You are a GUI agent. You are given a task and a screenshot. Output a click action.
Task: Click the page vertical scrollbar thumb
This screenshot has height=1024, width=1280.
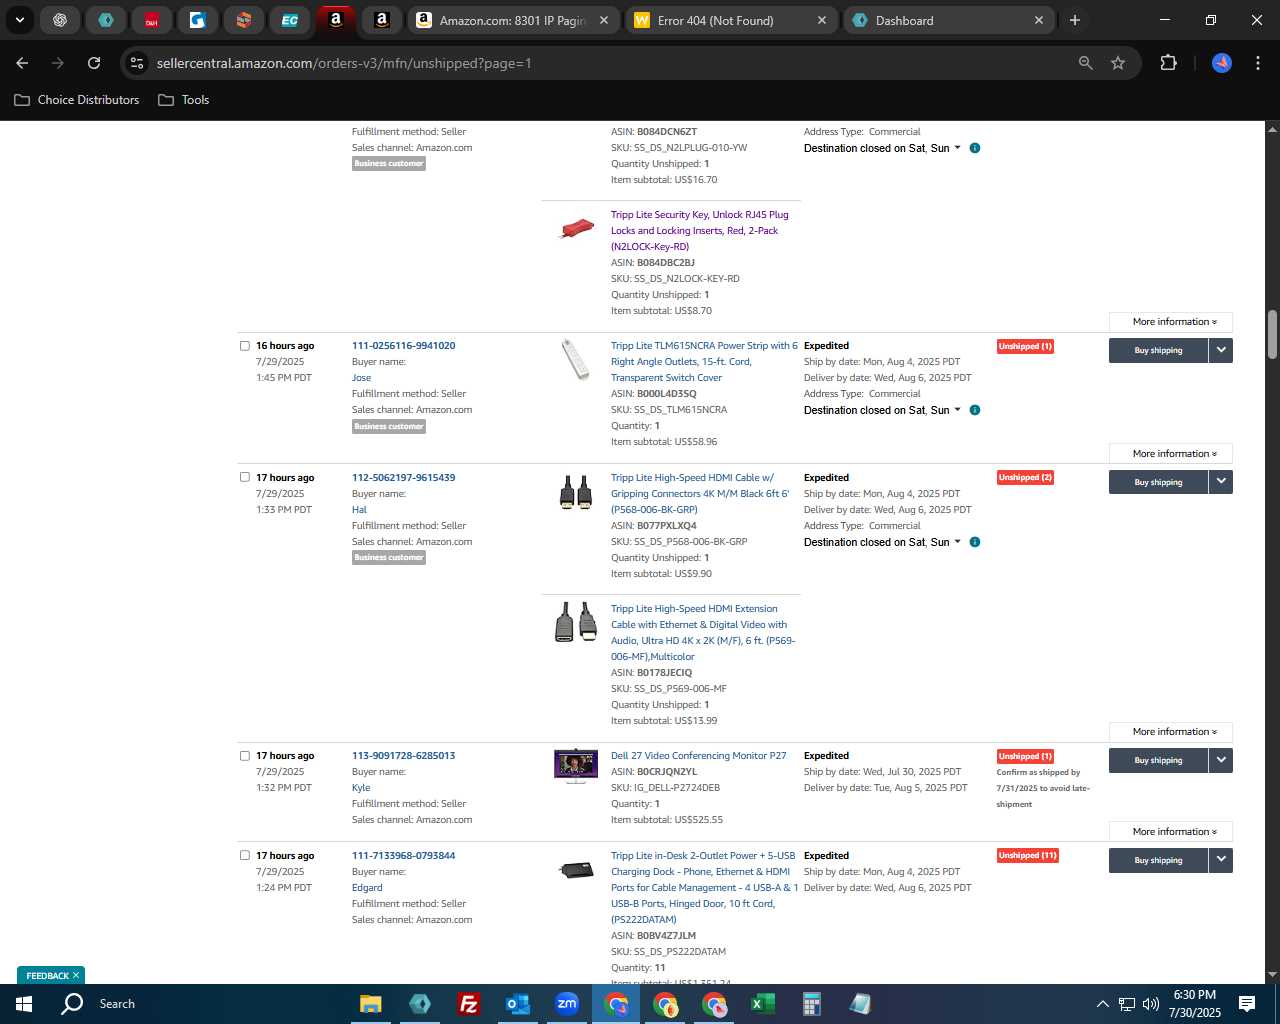[x=1272, y=335]
